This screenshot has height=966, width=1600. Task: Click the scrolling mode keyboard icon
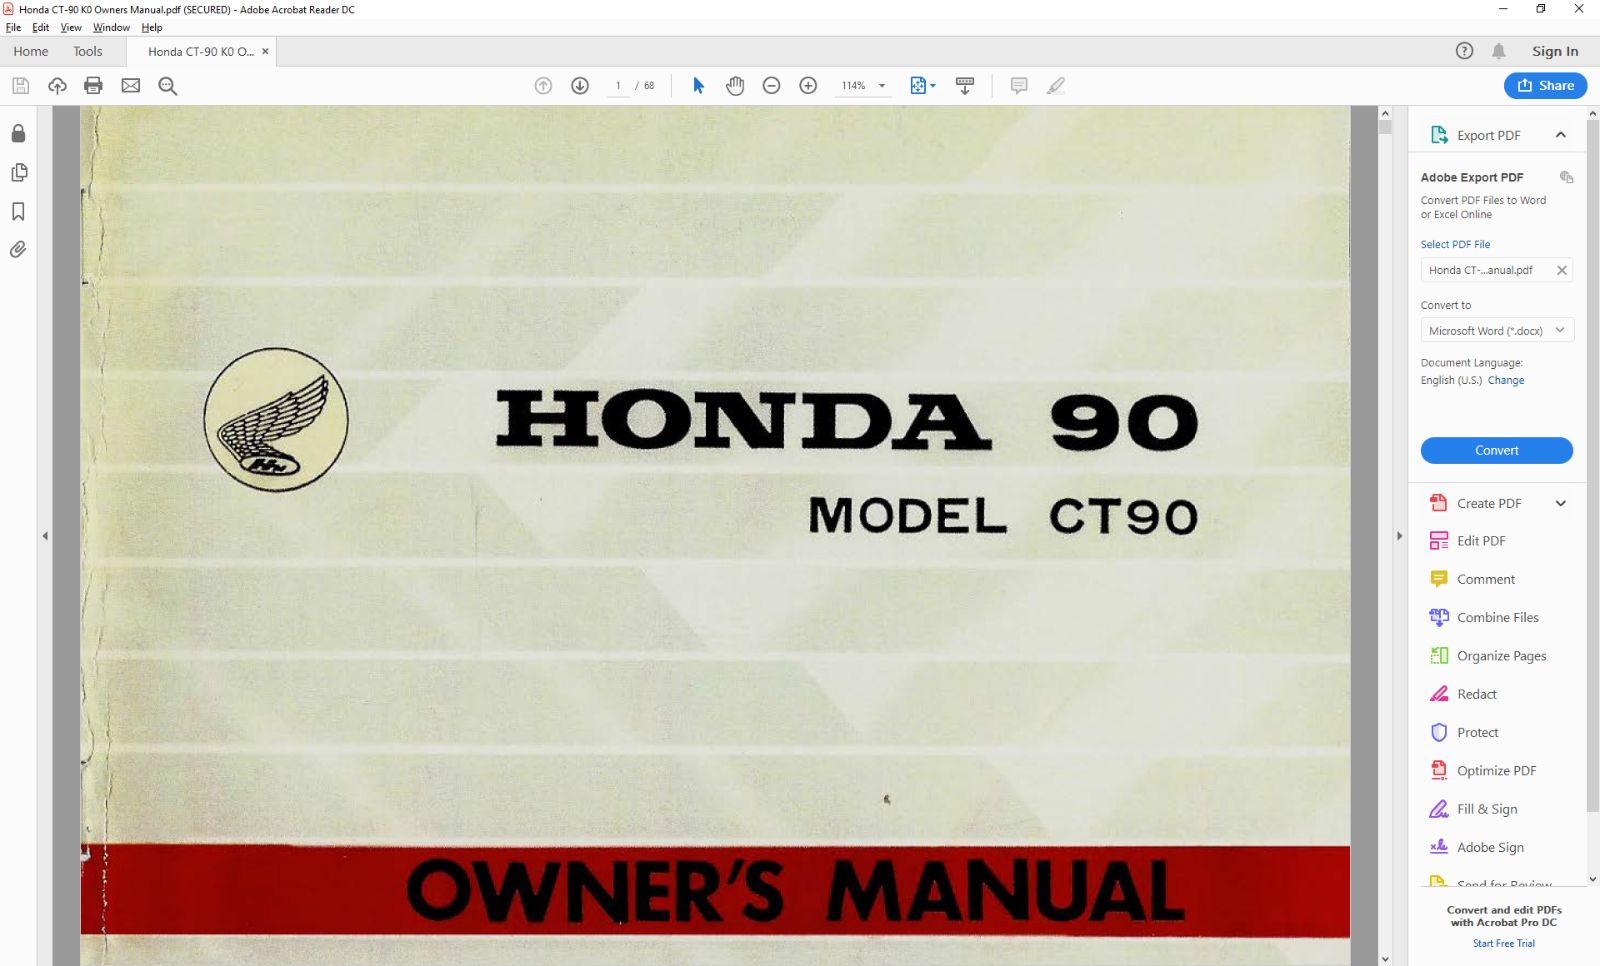965,86
